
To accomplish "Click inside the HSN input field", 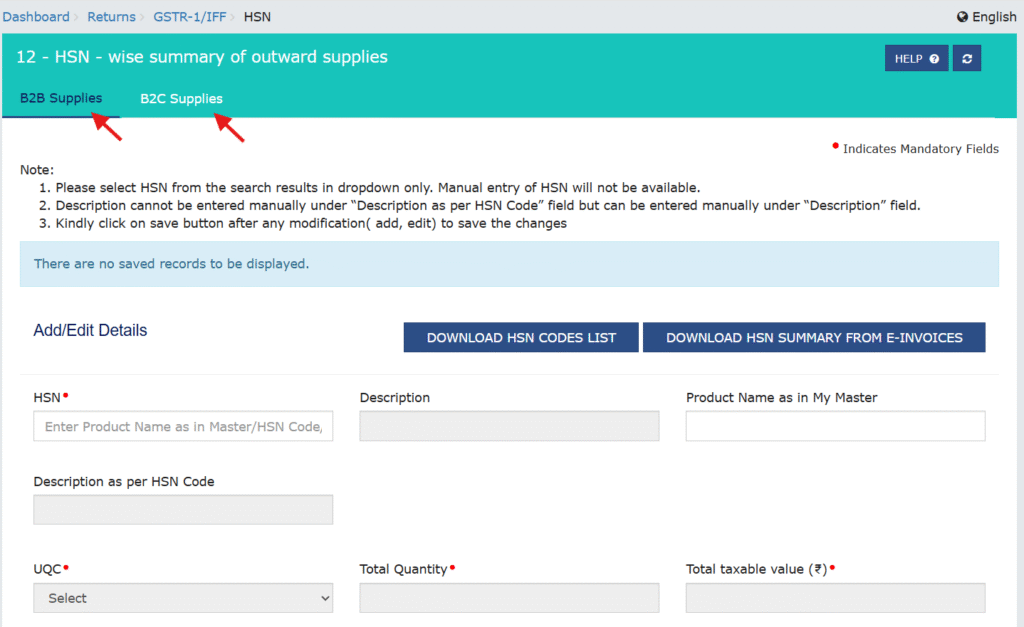I will 183,426.
